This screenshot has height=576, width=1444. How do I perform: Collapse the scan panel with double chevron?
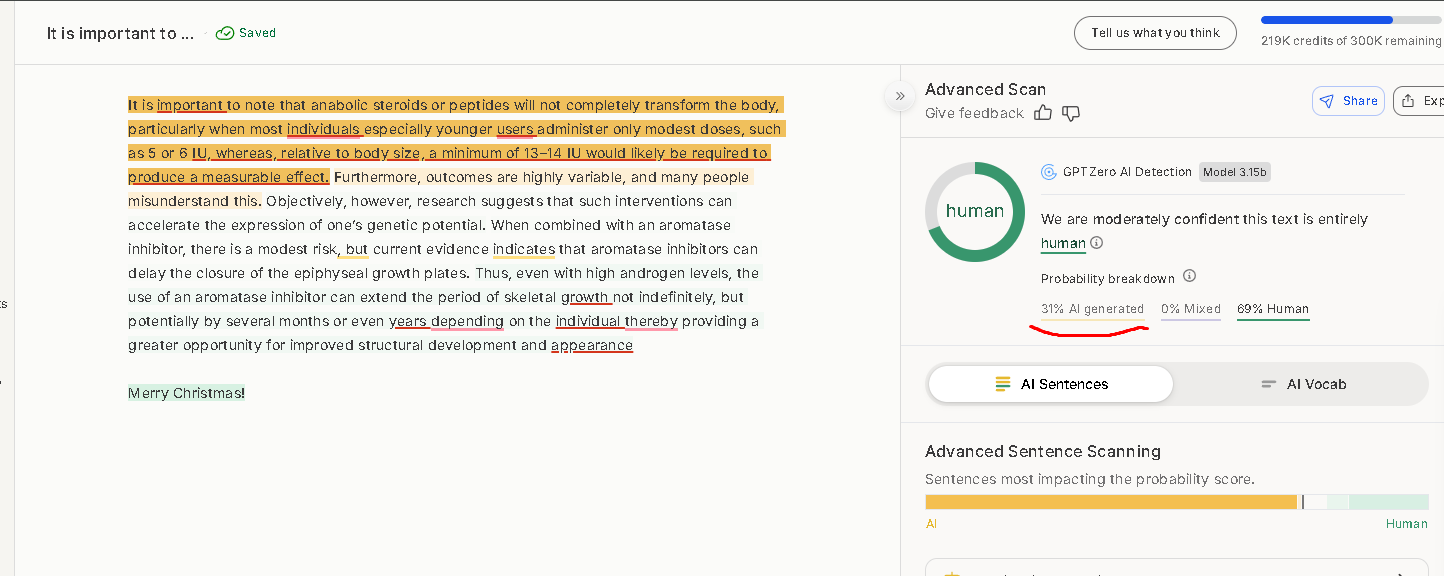coord(900,96)
